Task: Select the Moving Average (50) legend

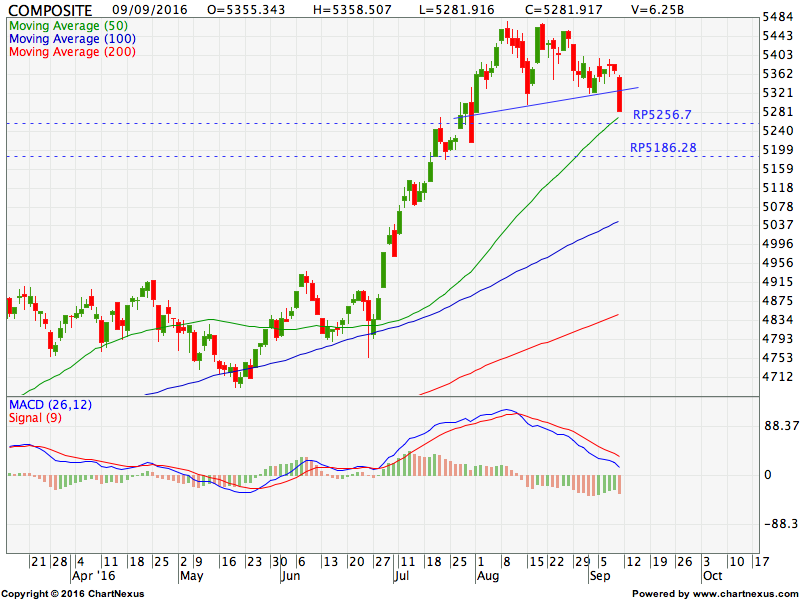Action: click(x=68, y=26)
